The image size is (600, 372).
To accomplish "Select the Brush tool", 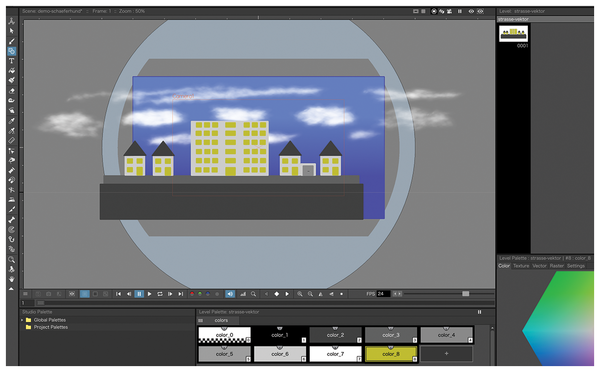I will [x=11, y=41].
